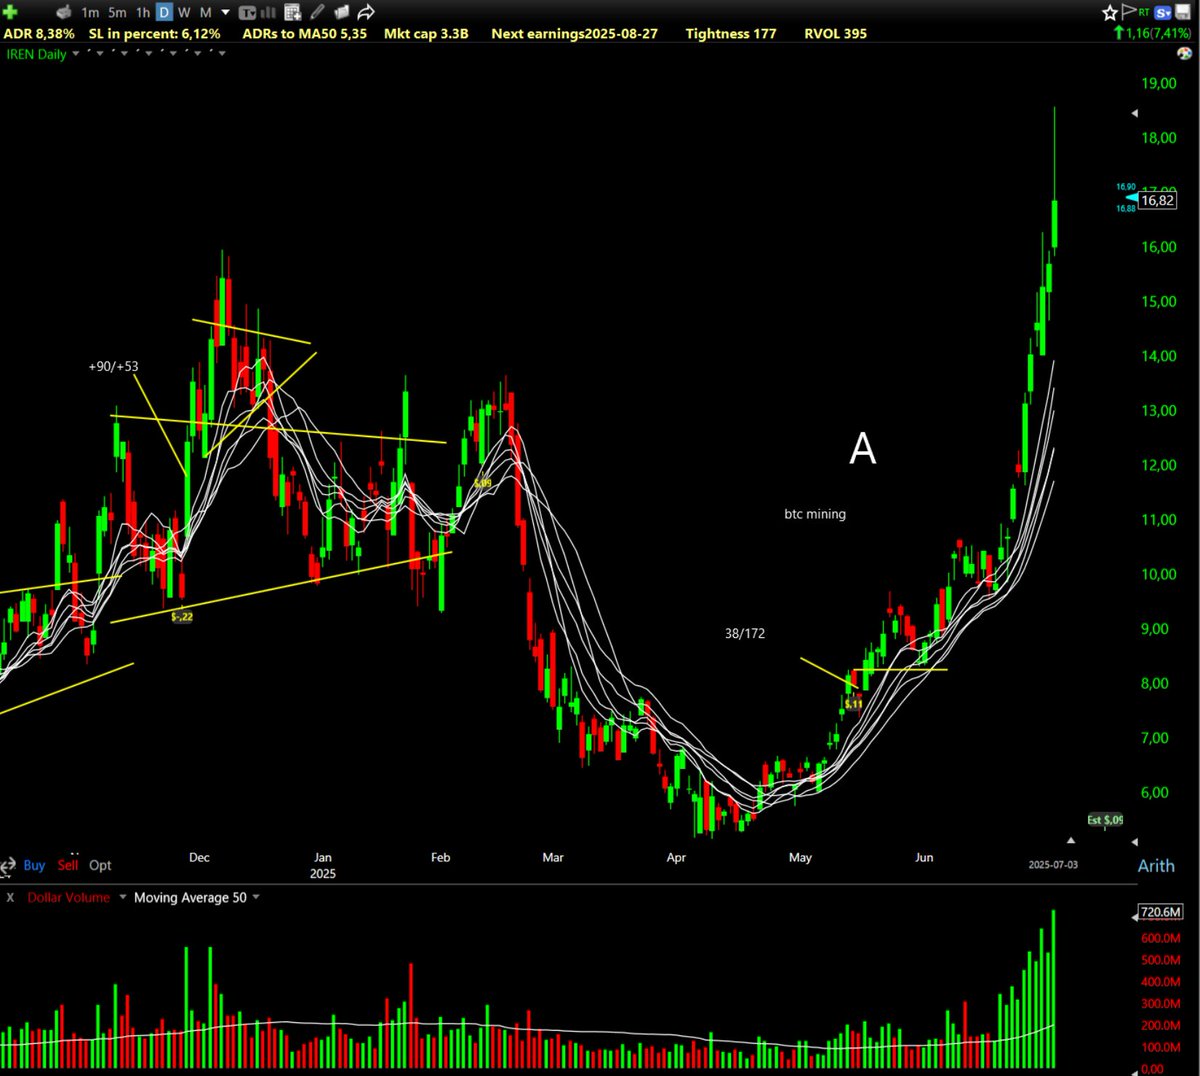Click the green plus icon to add symbol

point(10,11)
